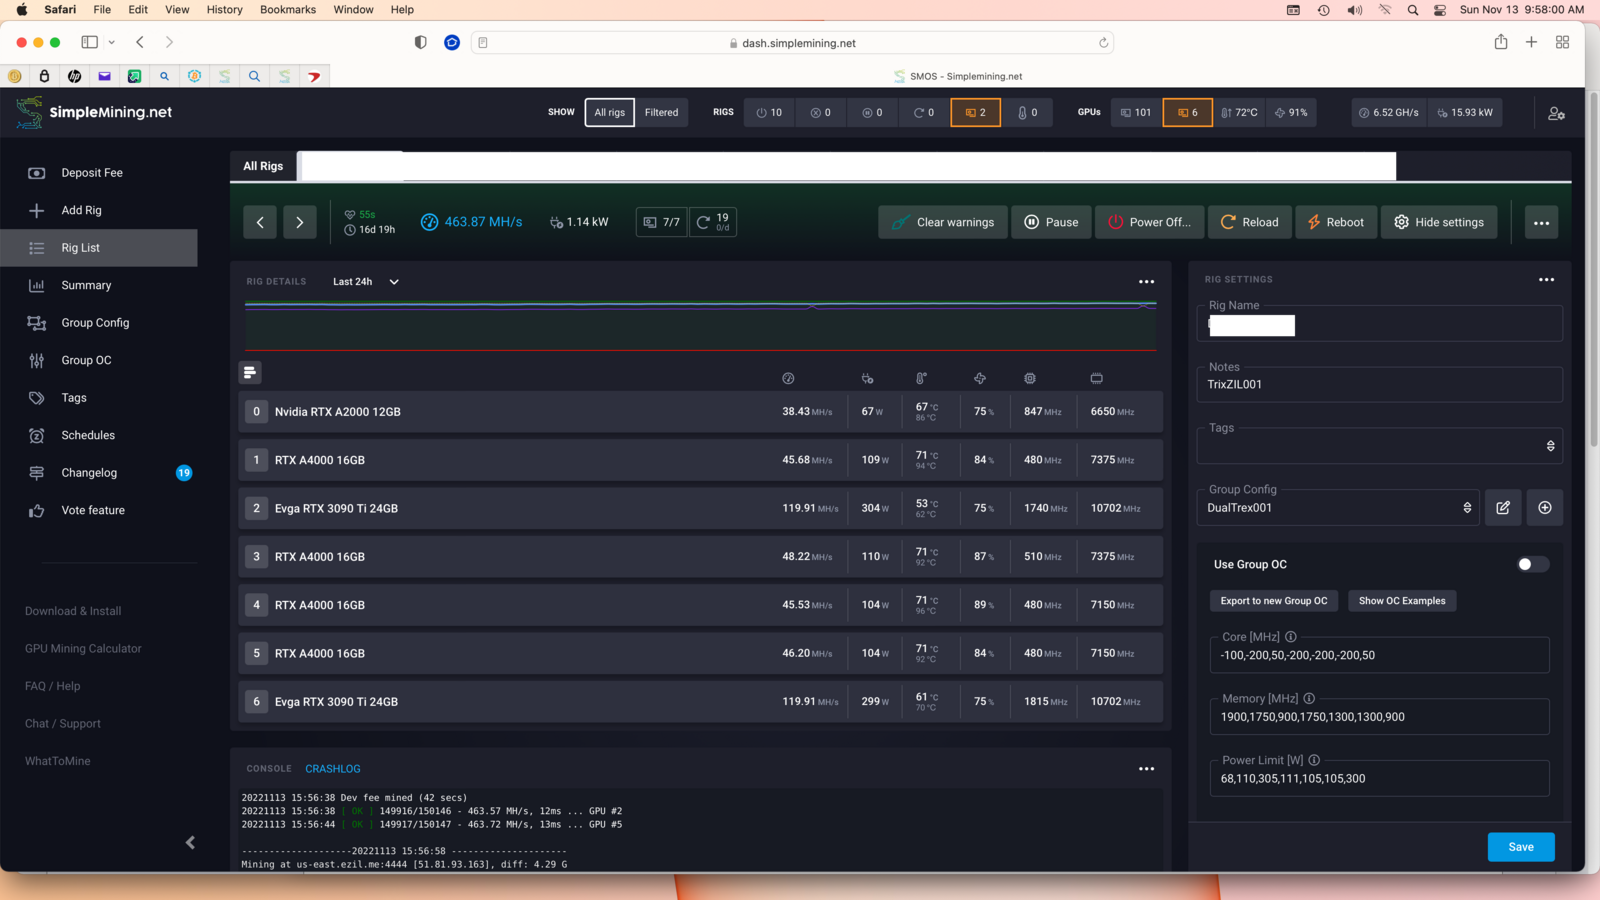Reload the miner
The height and width of the screenshot is (900, 1600).
tap(1249, 222)
